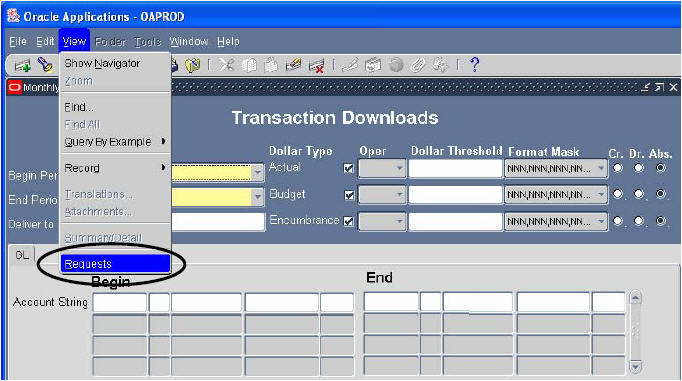Click the Copy toolbar icon

point(249,65)
